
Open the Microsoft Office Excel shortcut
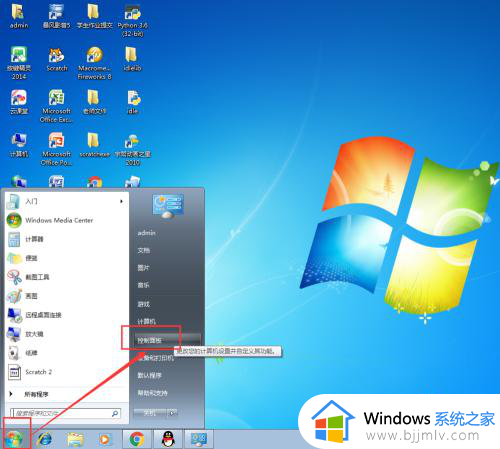[x=56, y=106]
